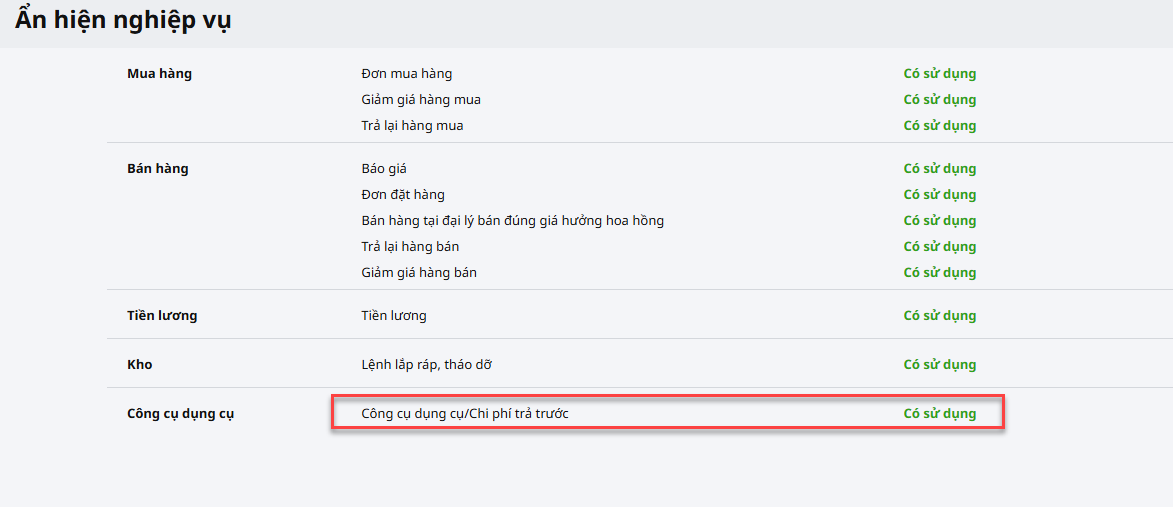This screenshot has height=507, width=1173.
Task: Select the 'Đơn mua hàng' item label
Action: coord(406,74)
